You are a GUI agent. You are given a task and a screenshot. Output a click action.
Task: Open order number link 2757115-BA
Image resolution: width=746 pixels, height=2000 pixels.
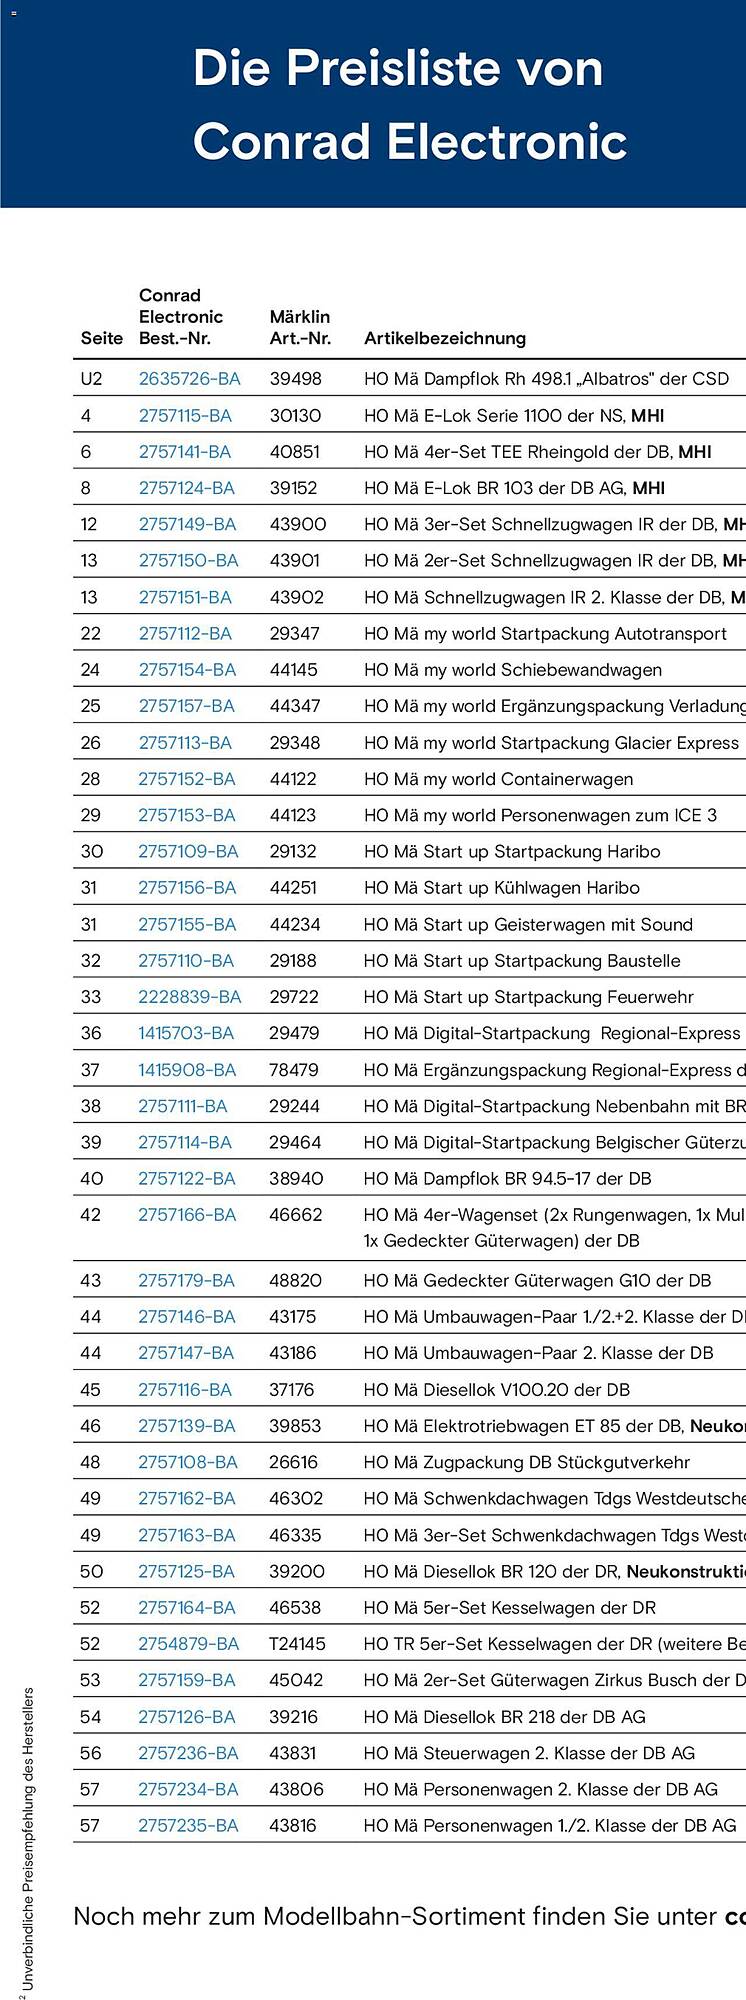(x=185, y=415)
